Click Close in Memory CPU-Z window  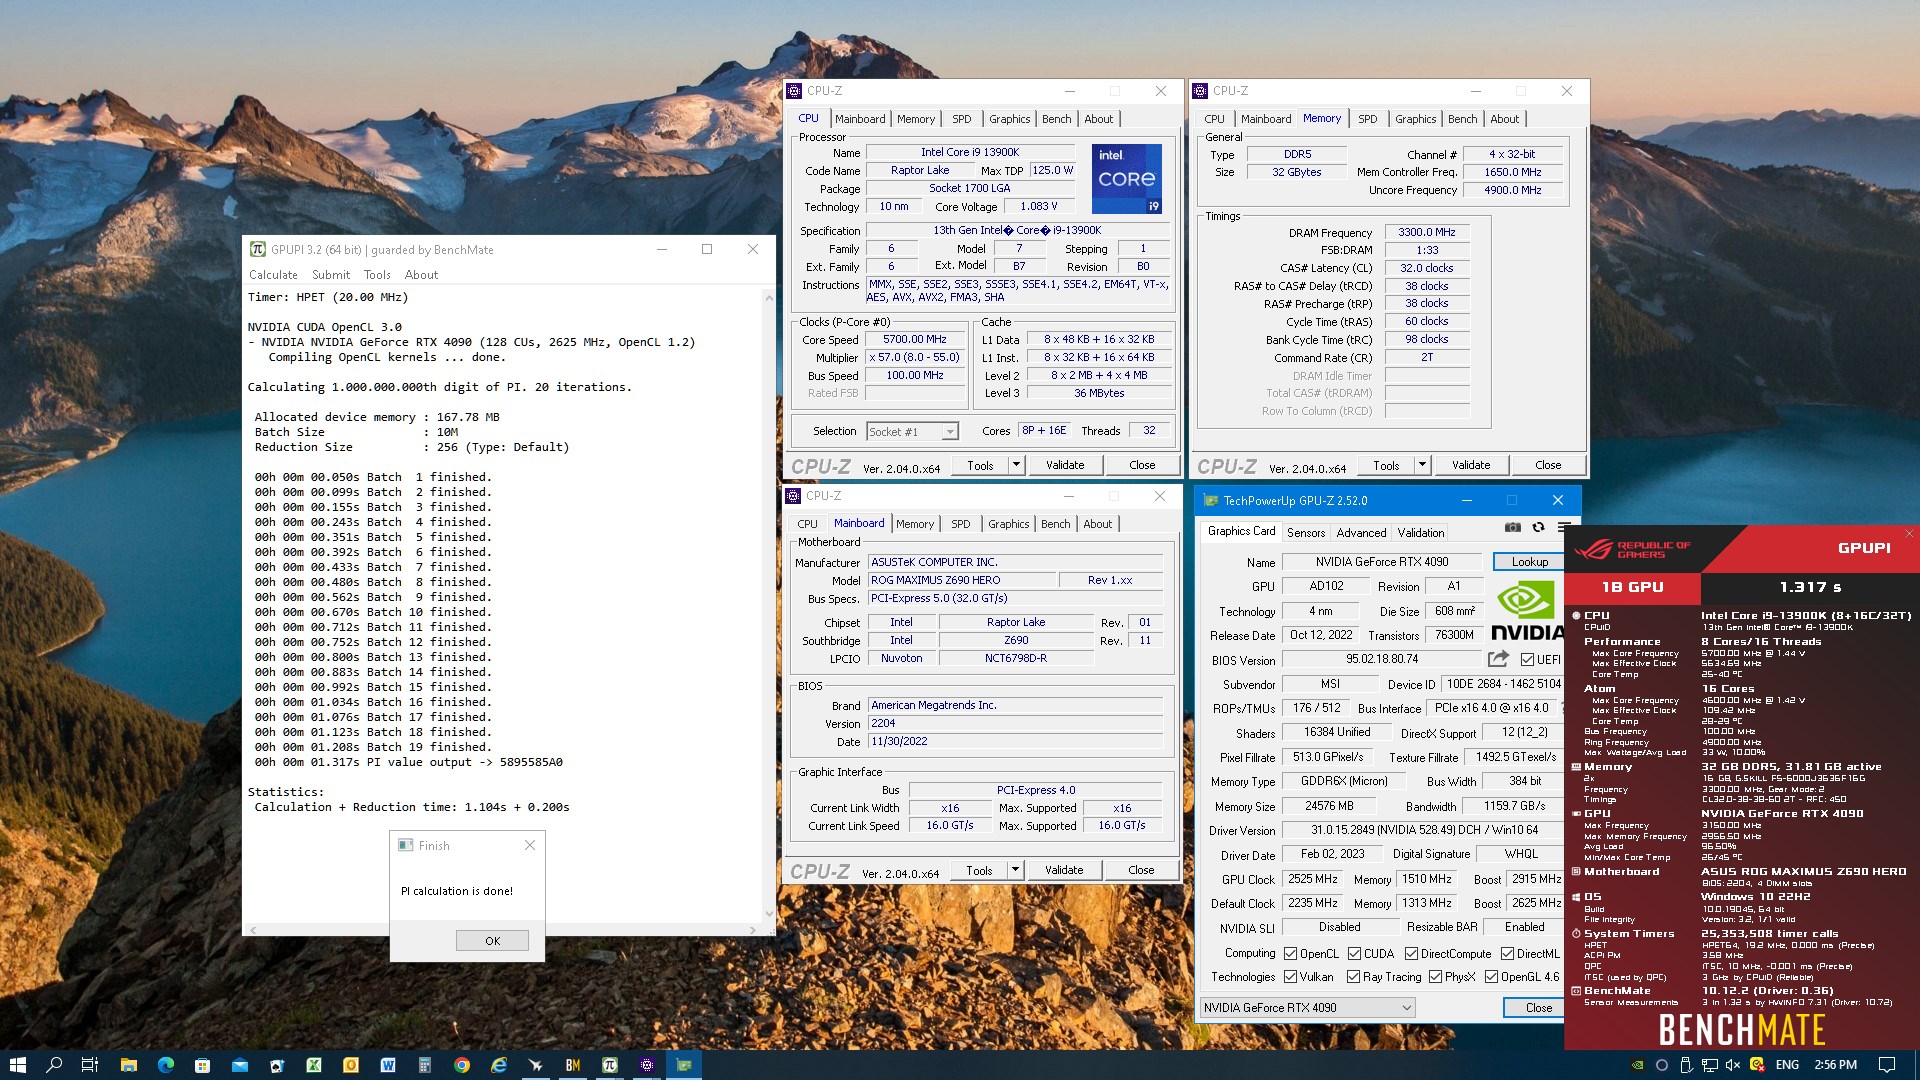pos(1548,465)
